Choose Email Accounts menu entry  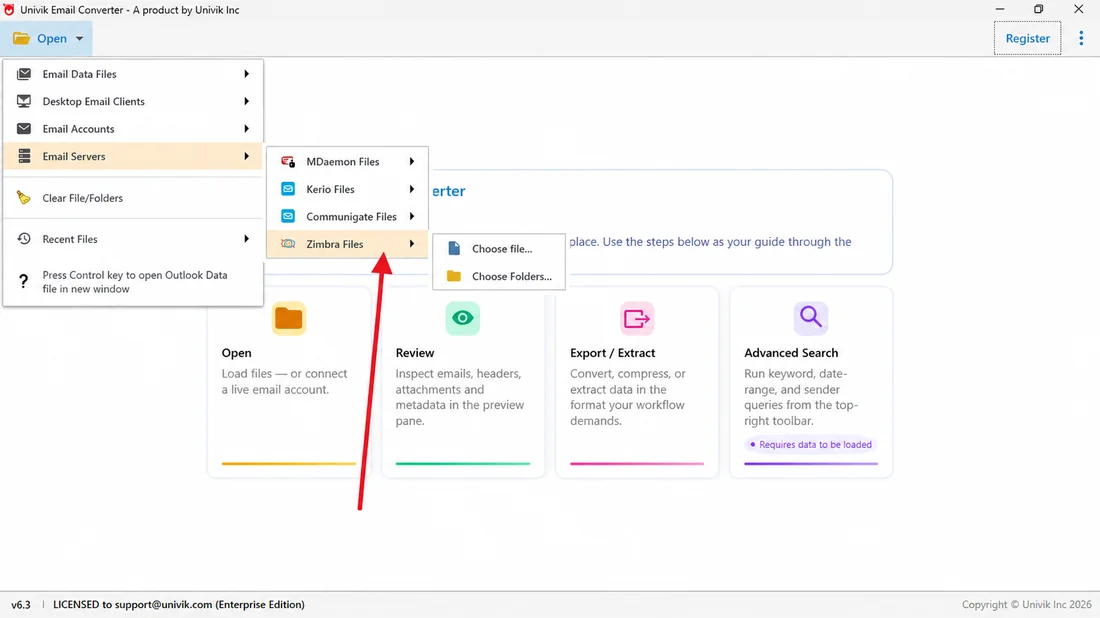pyautogui.click(x=133, y=128)
